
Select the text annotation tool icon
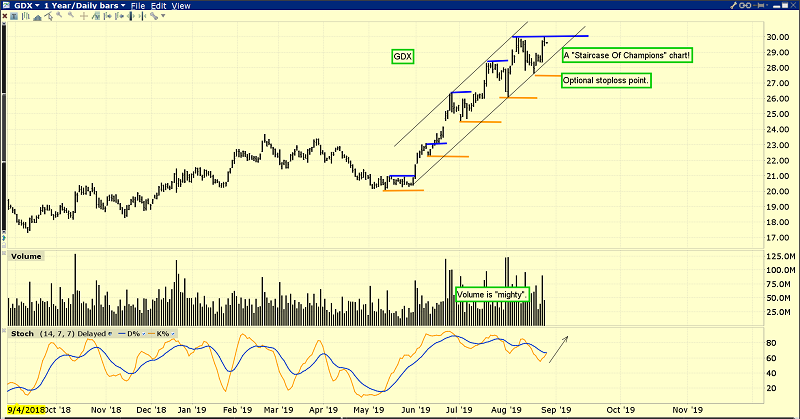[x=14, y=16]
